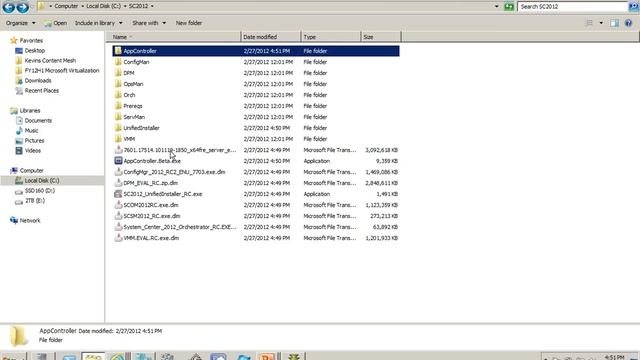Toggle the preview pane icon
The height and width of the screenshot is (360, 640).
coord(614,23)
